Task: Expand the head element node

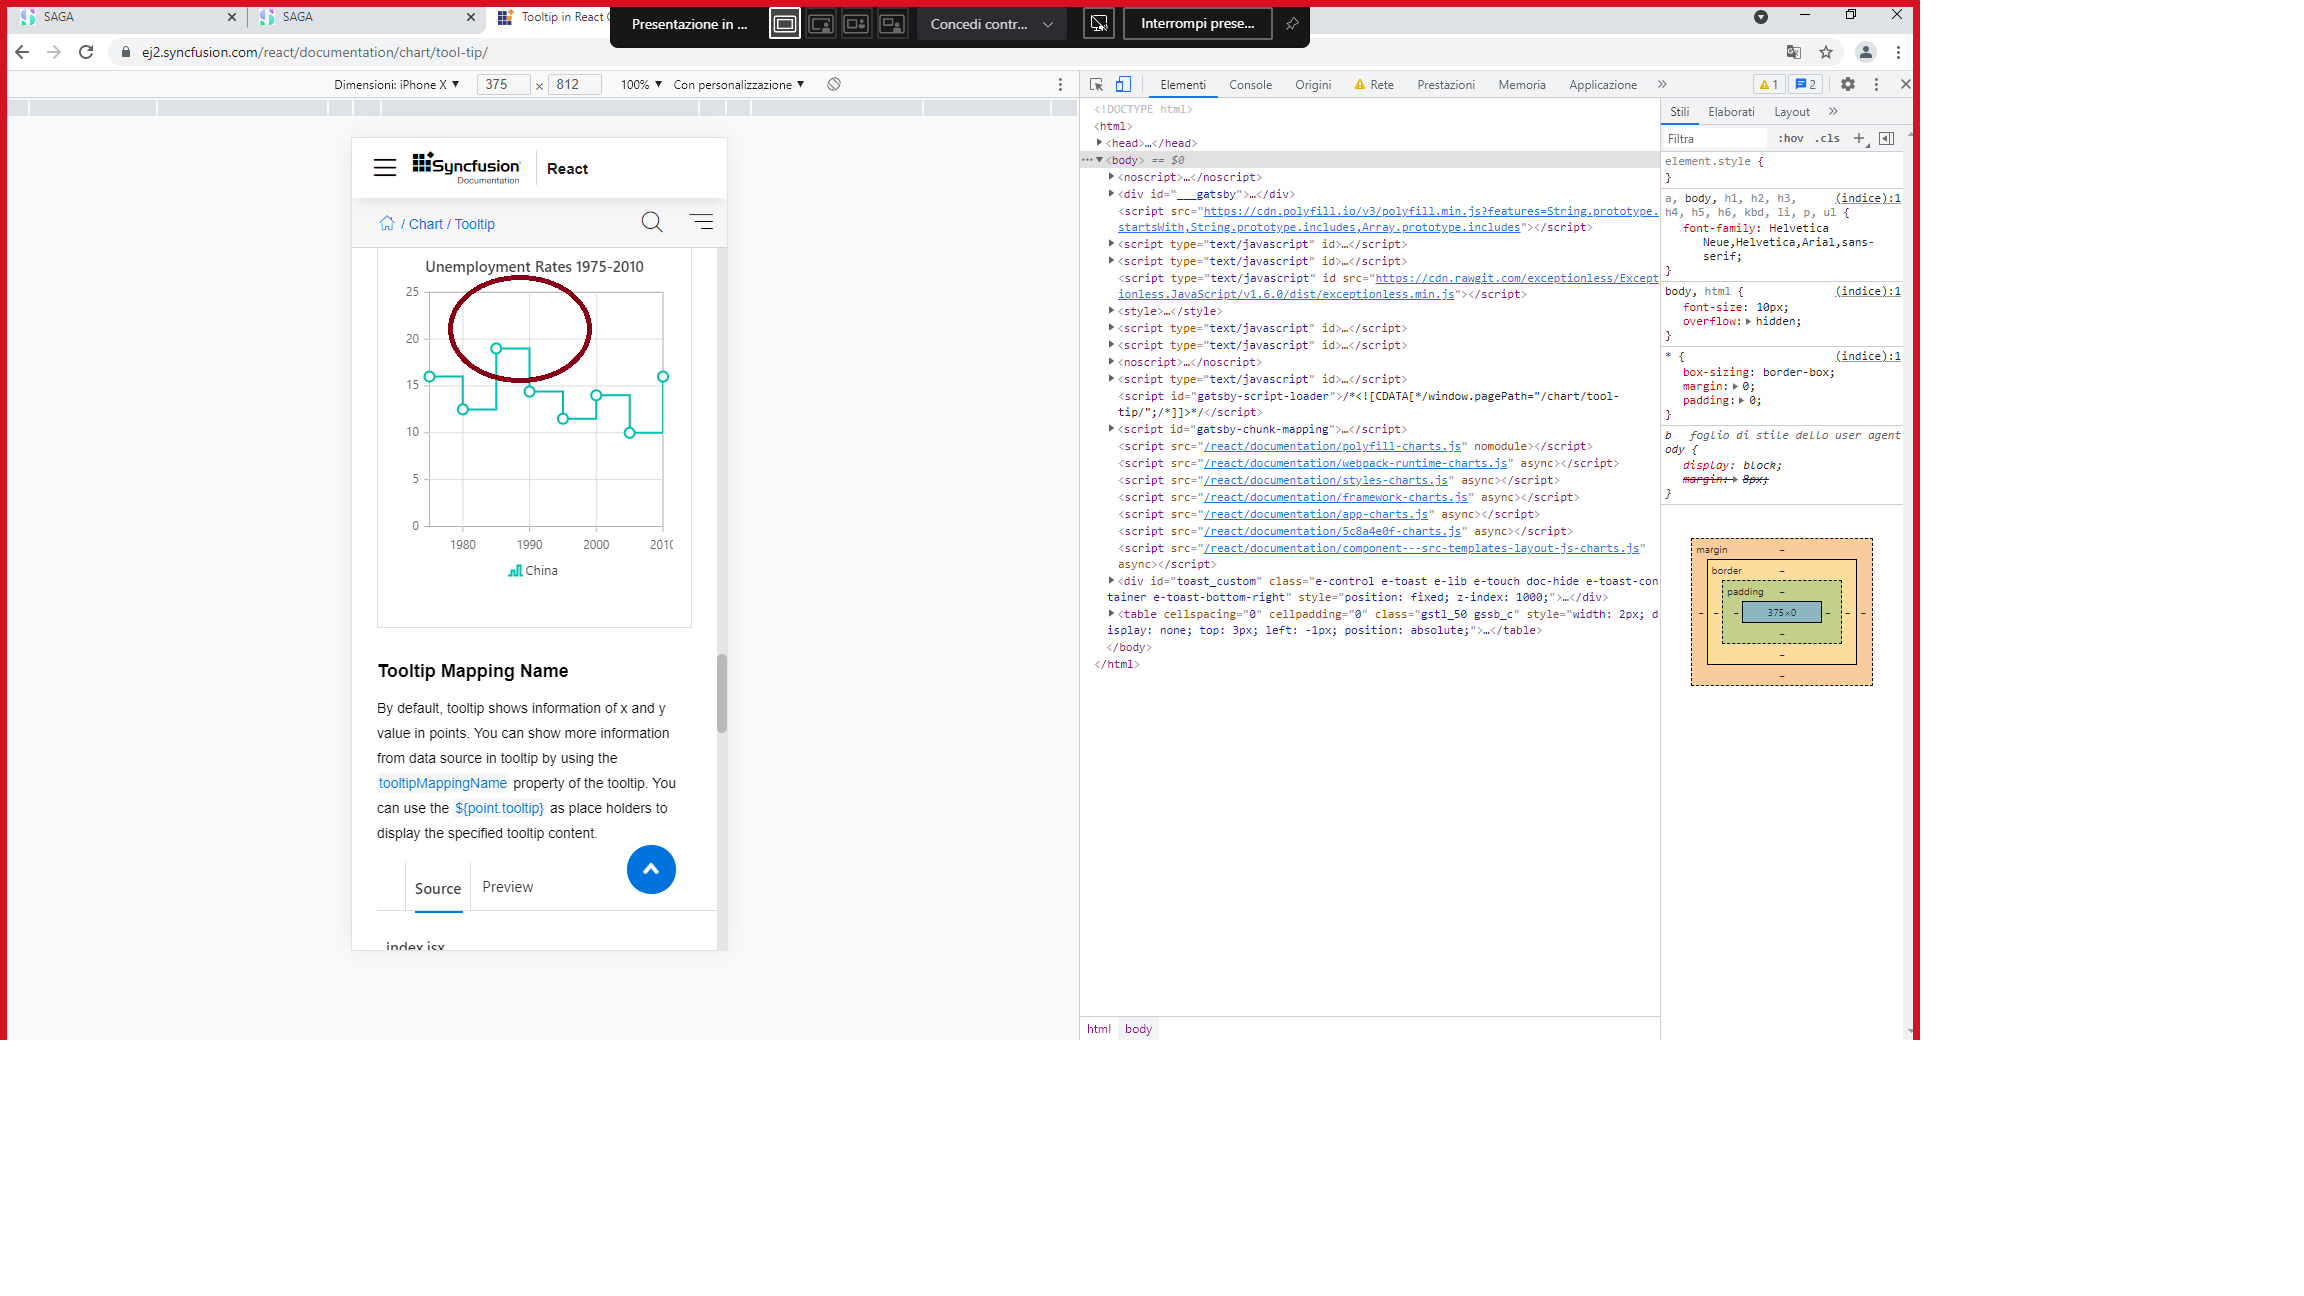Action: pos(1100,143)
